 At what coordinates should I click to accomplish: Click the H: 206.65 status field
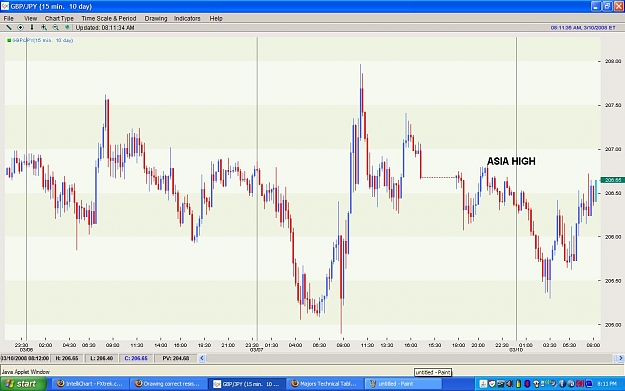67,358
